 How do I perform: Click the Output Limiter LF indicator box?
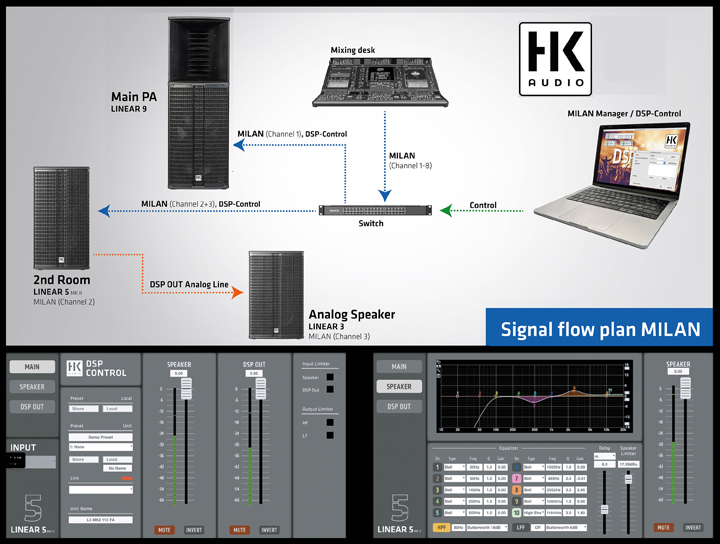pyautogui.click(x=330, y=435)
